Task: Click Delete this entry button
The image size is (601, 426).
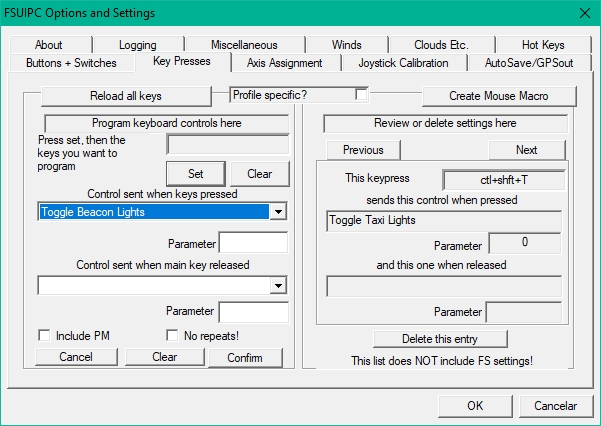Action: click(440, 339)
